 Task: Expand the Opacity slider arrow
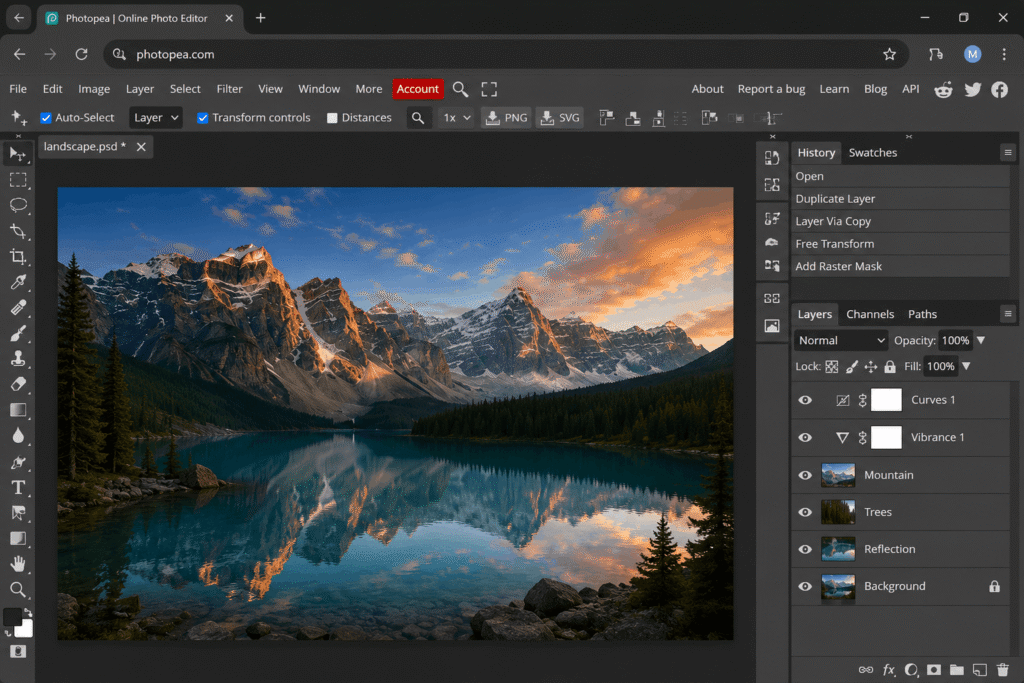(981, 340)
